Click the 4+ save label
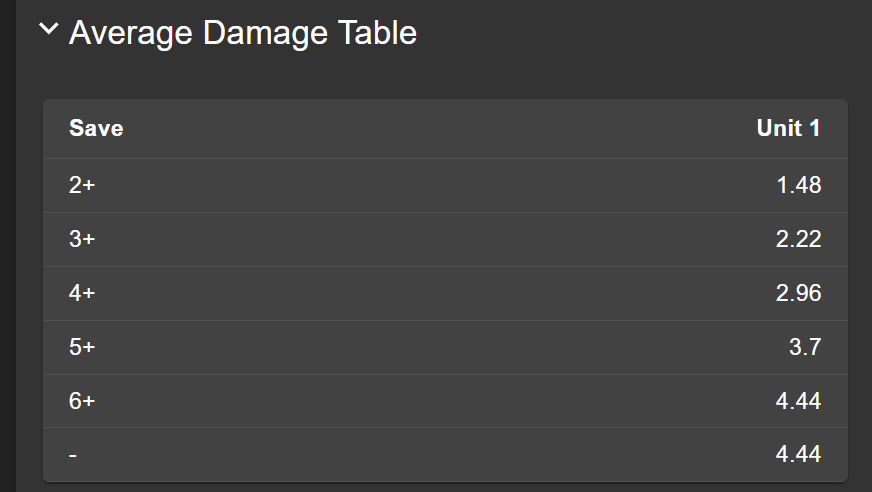The width and height of the screenshot is (872, 492). tap(82, 293)
